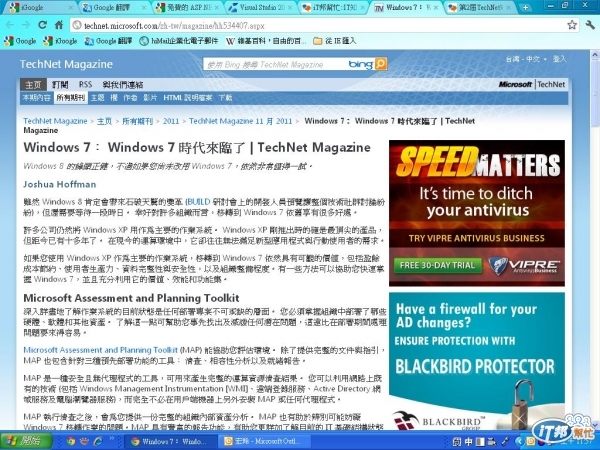600x450 pixels.
Task: Open the 所有期刊 sub-navigation item
Action: pyautogui.click(x=70, y=98)
